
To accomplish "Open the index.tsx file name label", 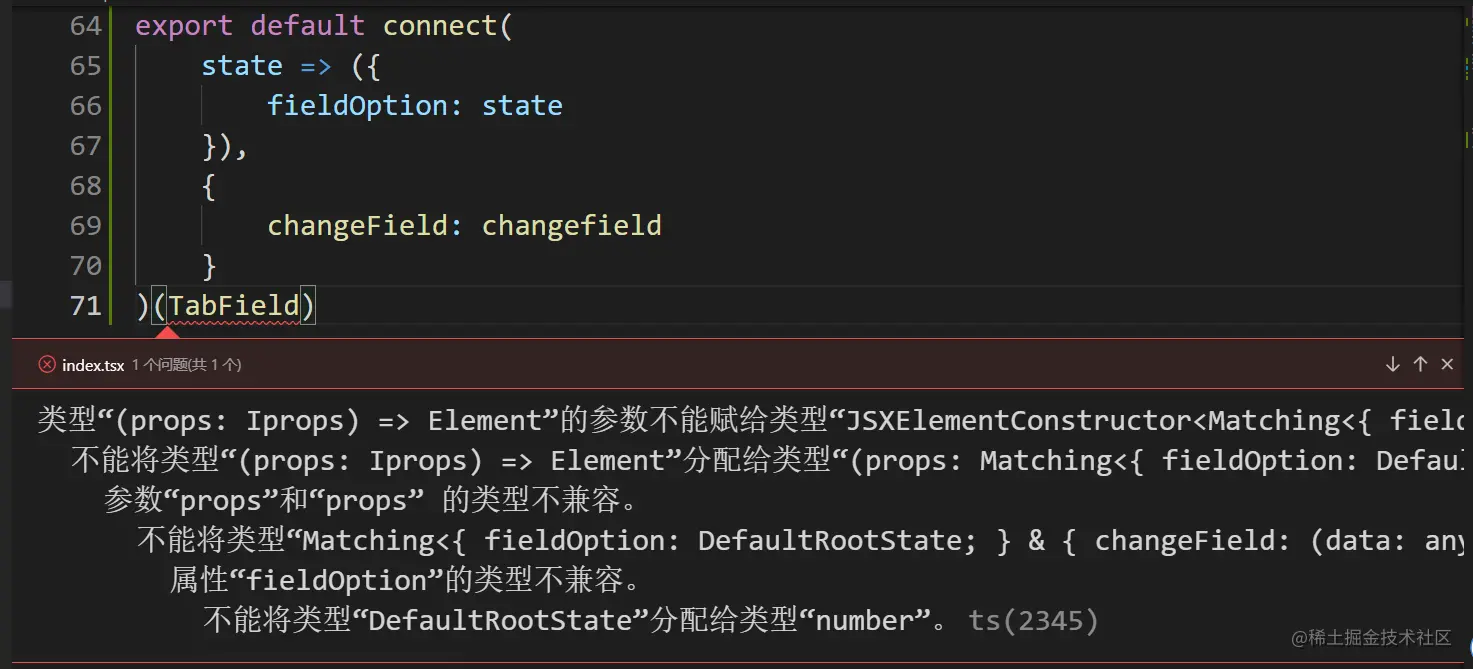I will click(x=93, y=366).
